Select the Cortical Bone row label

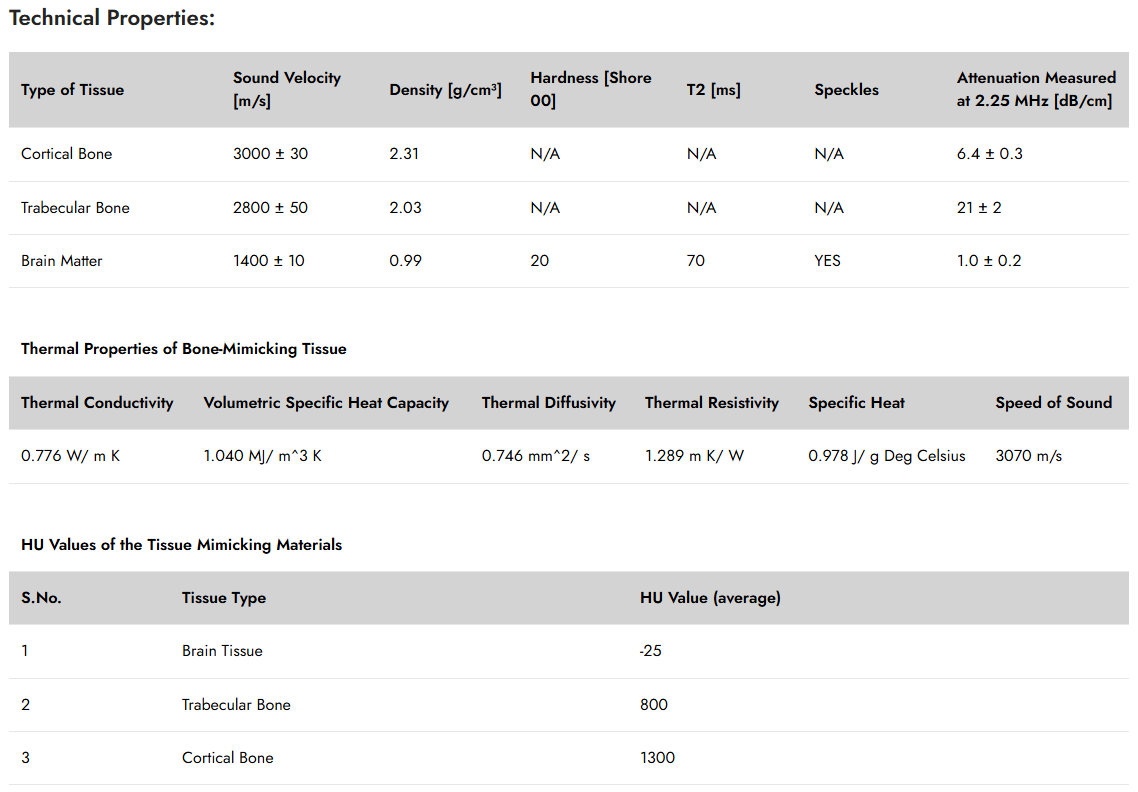(x=67, y=154)
